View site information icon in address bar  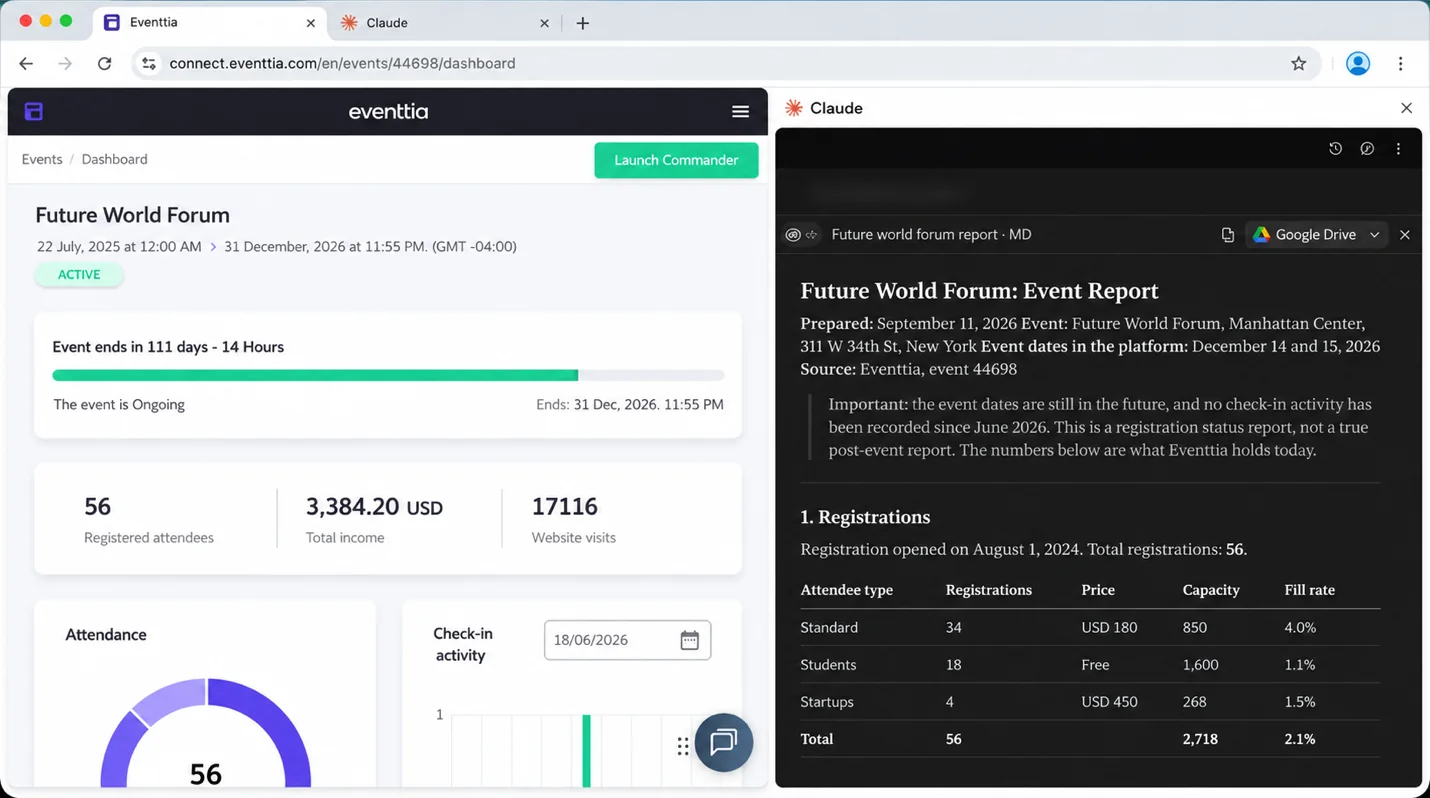tap(149, 63)
